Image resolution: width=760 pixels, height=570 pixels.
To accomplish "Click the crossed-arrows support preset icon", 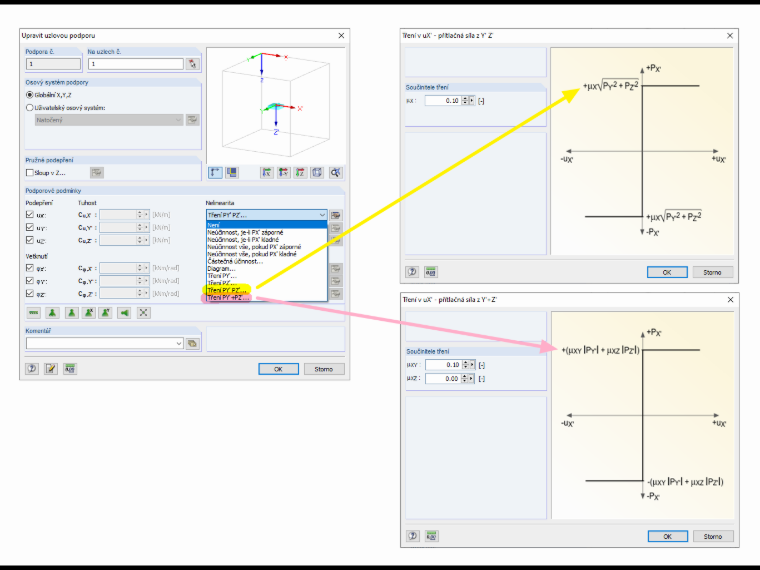I will tap(143, 313).
